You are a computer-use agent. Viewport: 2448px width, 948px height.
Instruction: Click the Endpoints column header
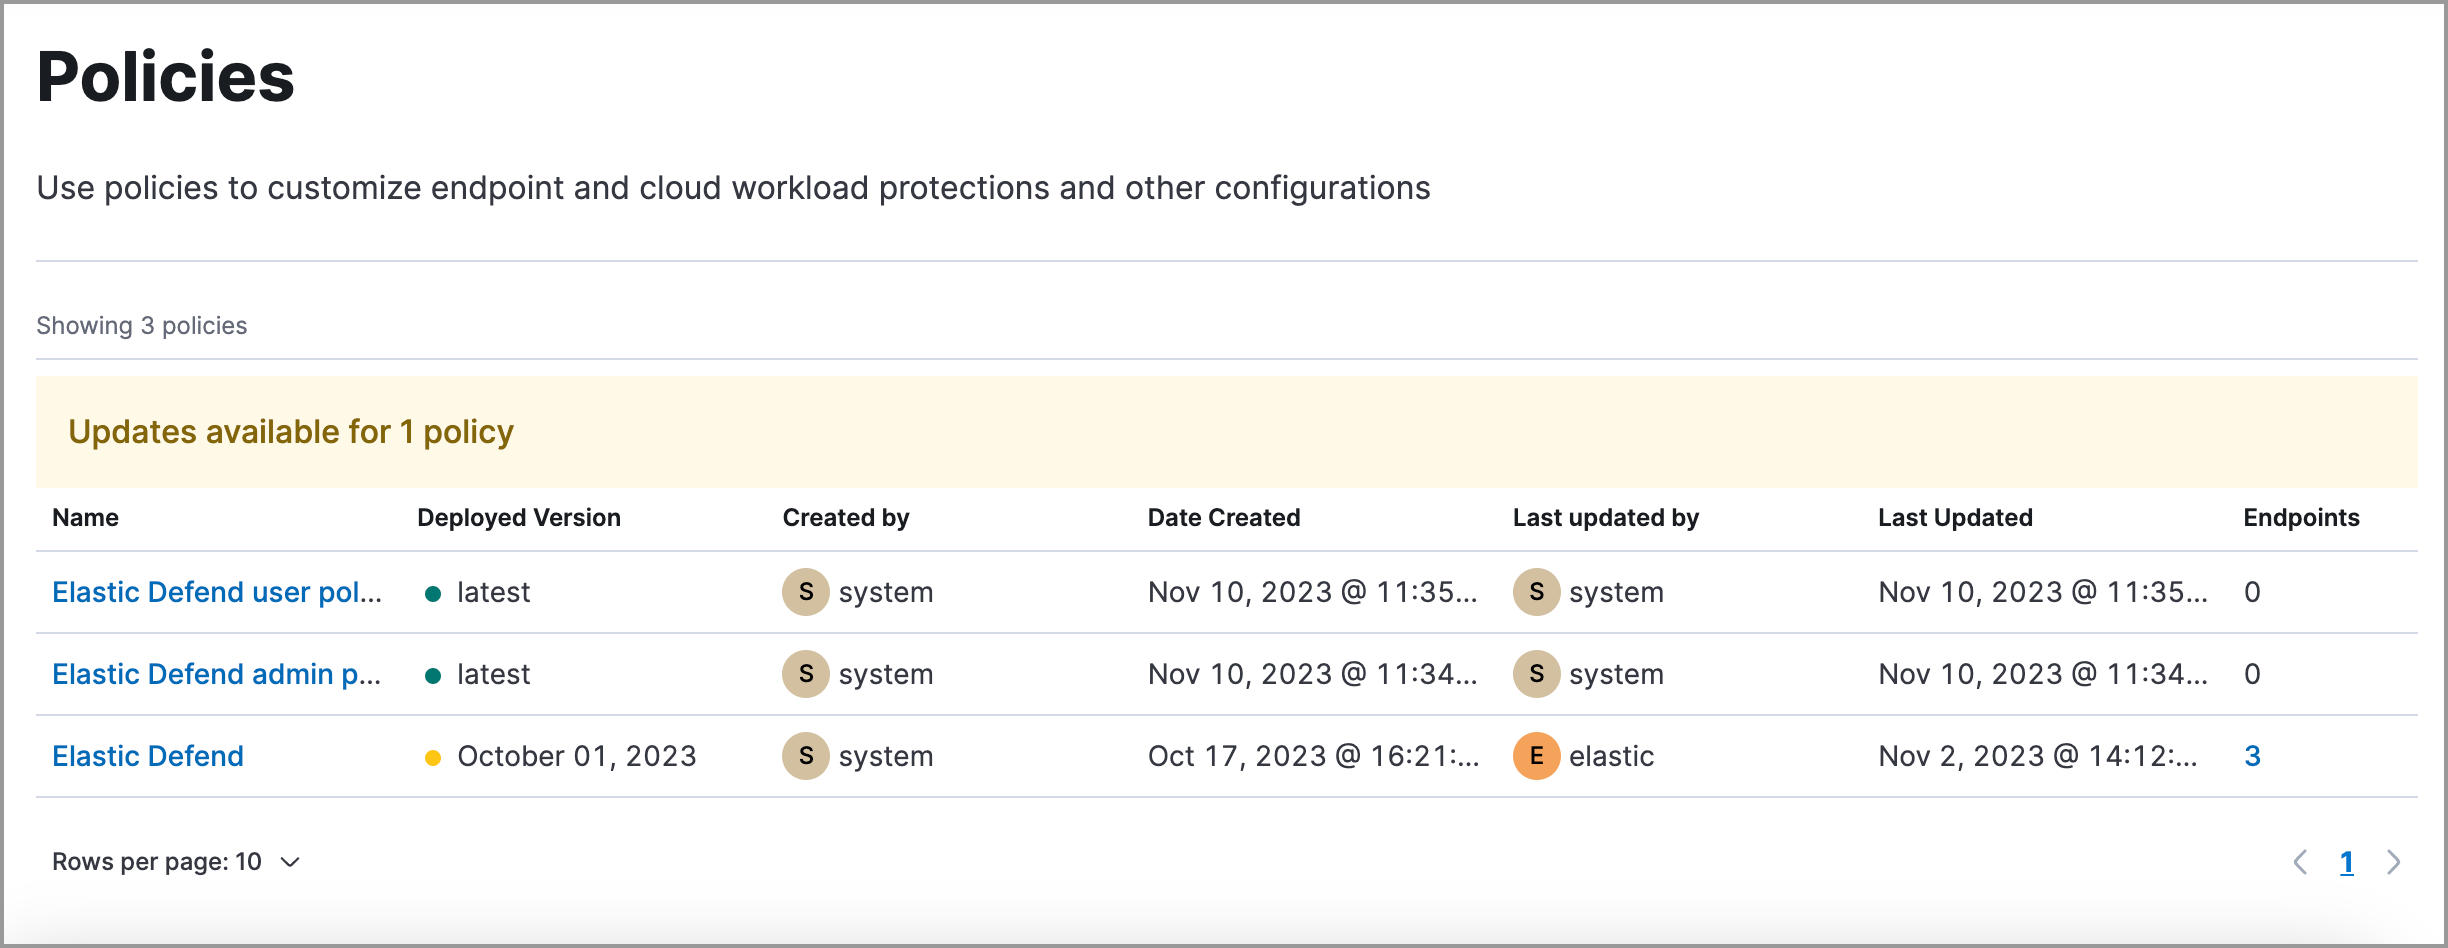[x=2300, y=518]
